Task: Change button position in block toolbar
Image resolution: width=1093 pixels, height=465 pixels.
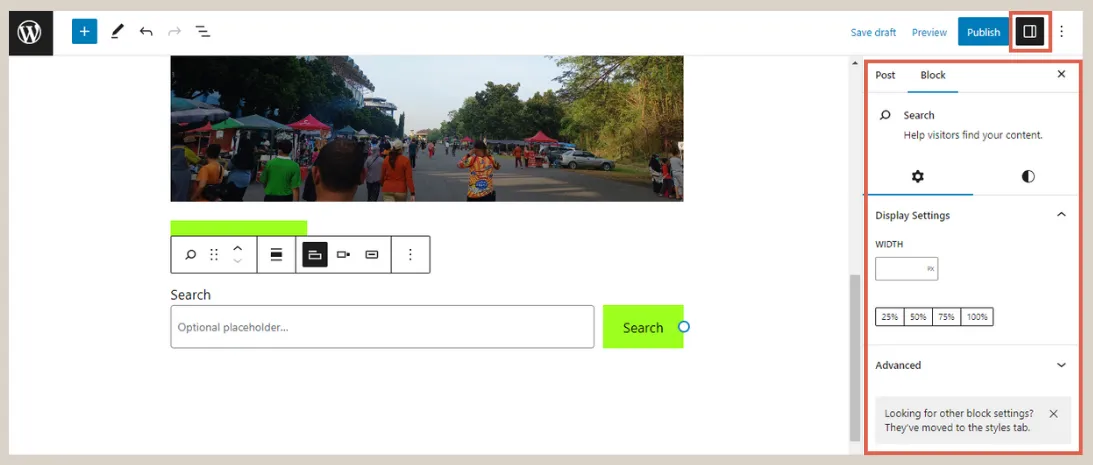Action: 343,255
